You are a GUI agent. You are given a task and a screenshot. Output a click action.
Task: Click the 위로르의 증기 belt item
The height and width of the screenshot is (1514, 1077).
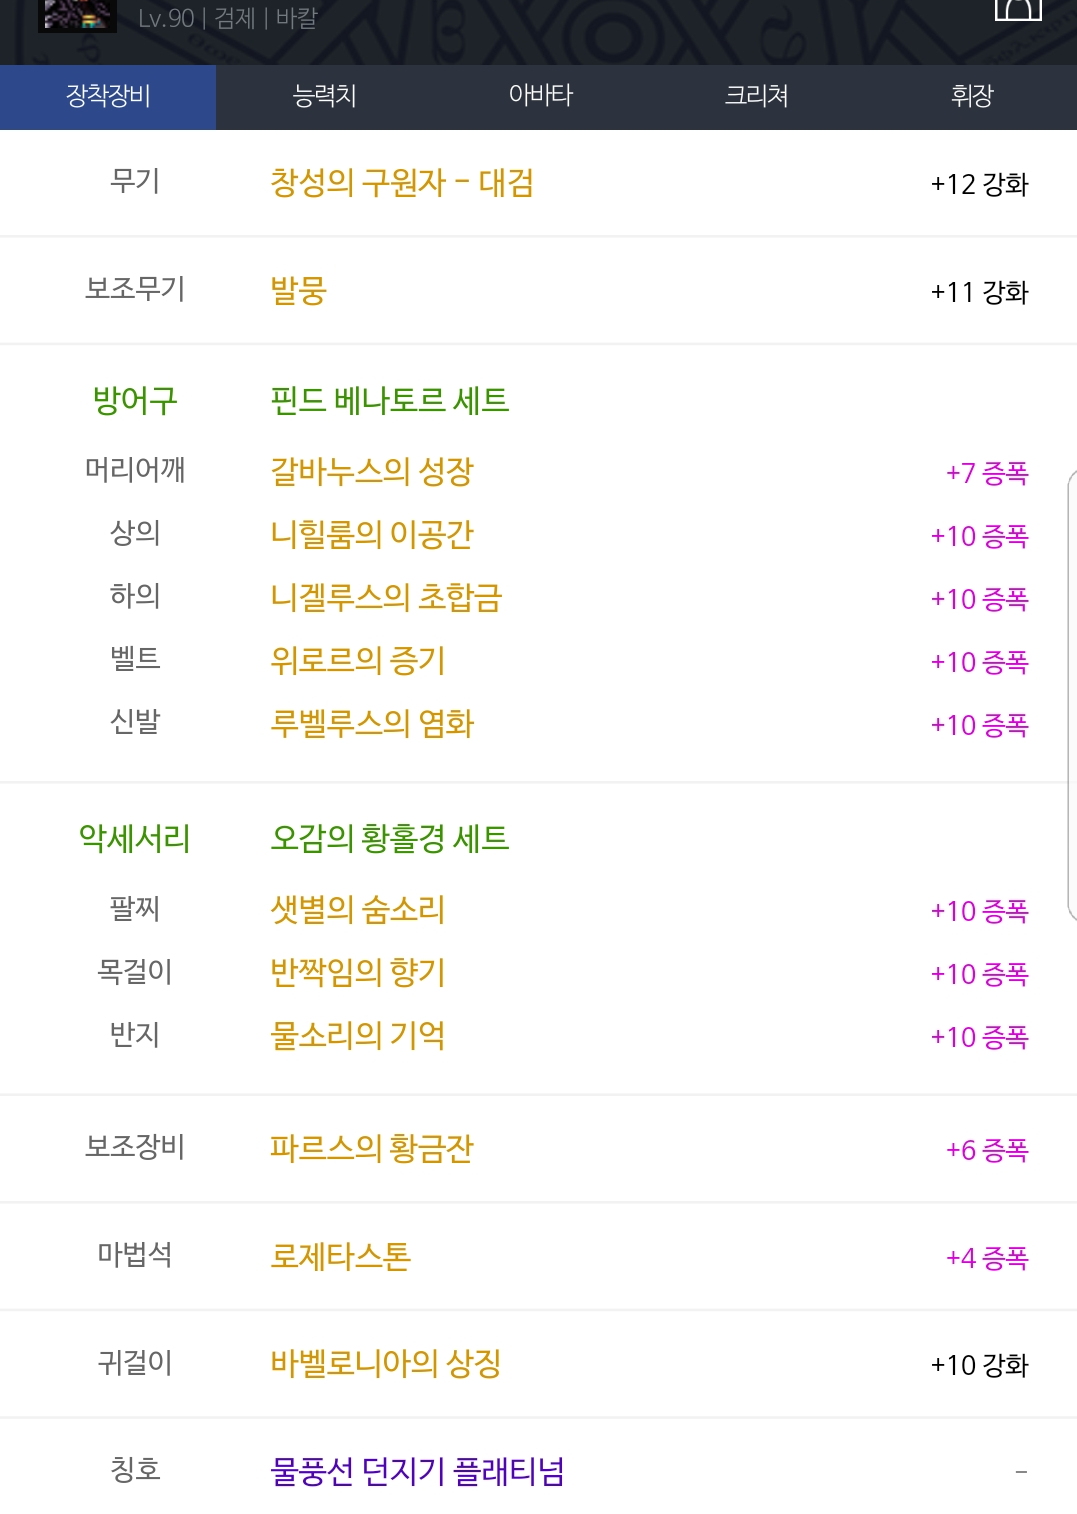(357, 660)
